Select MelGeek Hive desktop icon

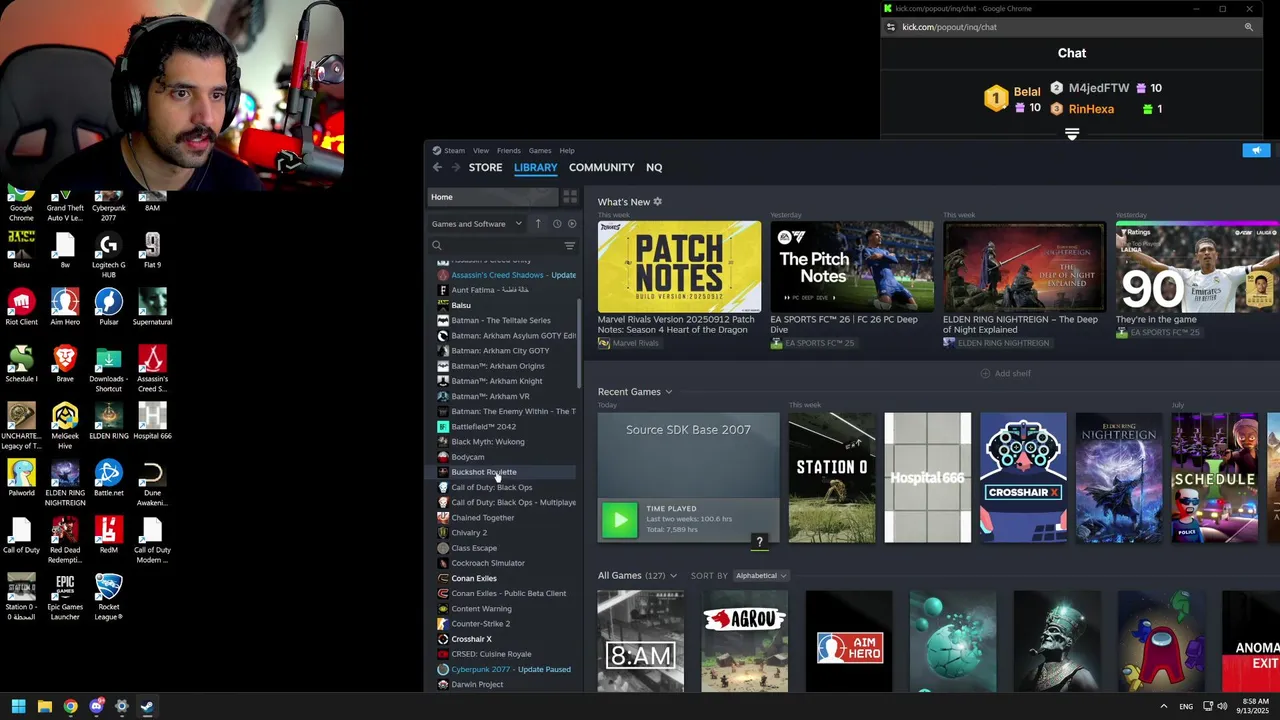click(65, 422)
